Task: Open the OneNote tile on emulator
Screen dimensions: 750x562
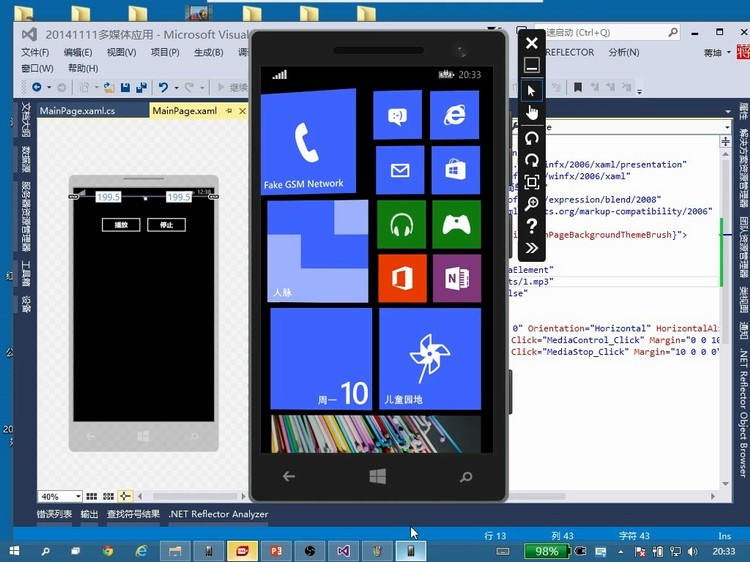Action: (x=457, y=278)
